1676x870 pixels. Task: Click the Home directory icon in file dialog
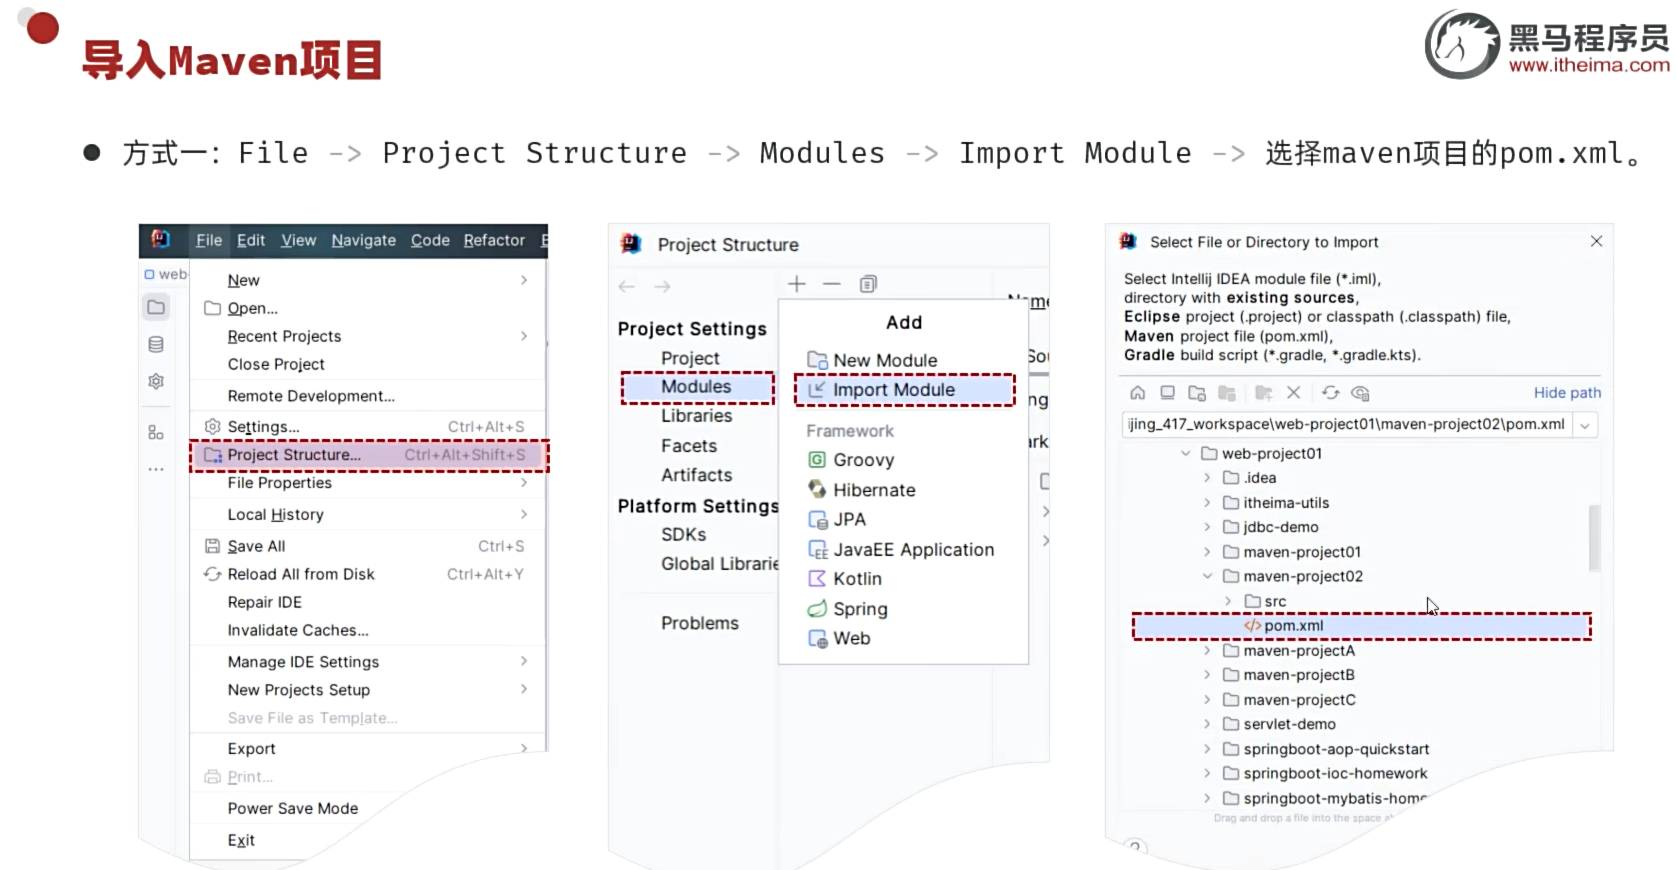tap(1137, 393)
